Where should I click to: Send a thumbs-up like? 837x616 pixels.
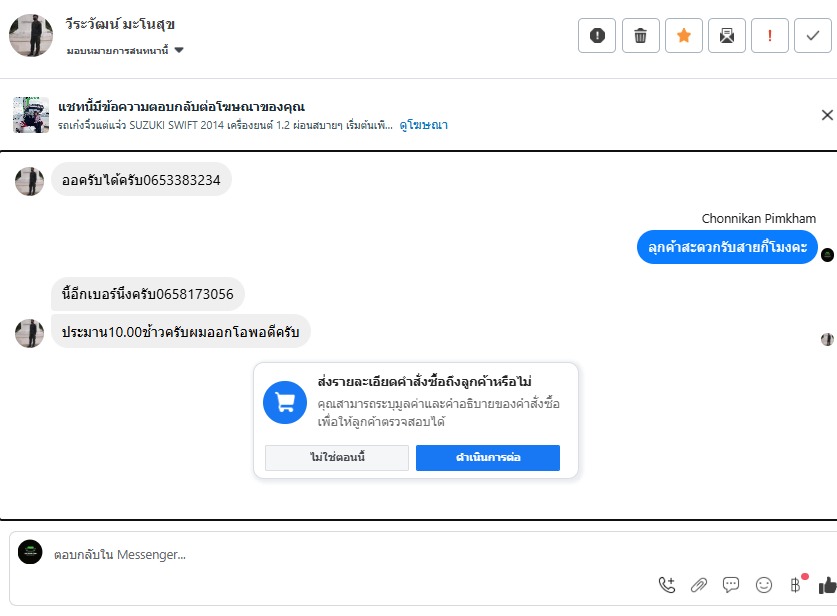pos(827,586)
